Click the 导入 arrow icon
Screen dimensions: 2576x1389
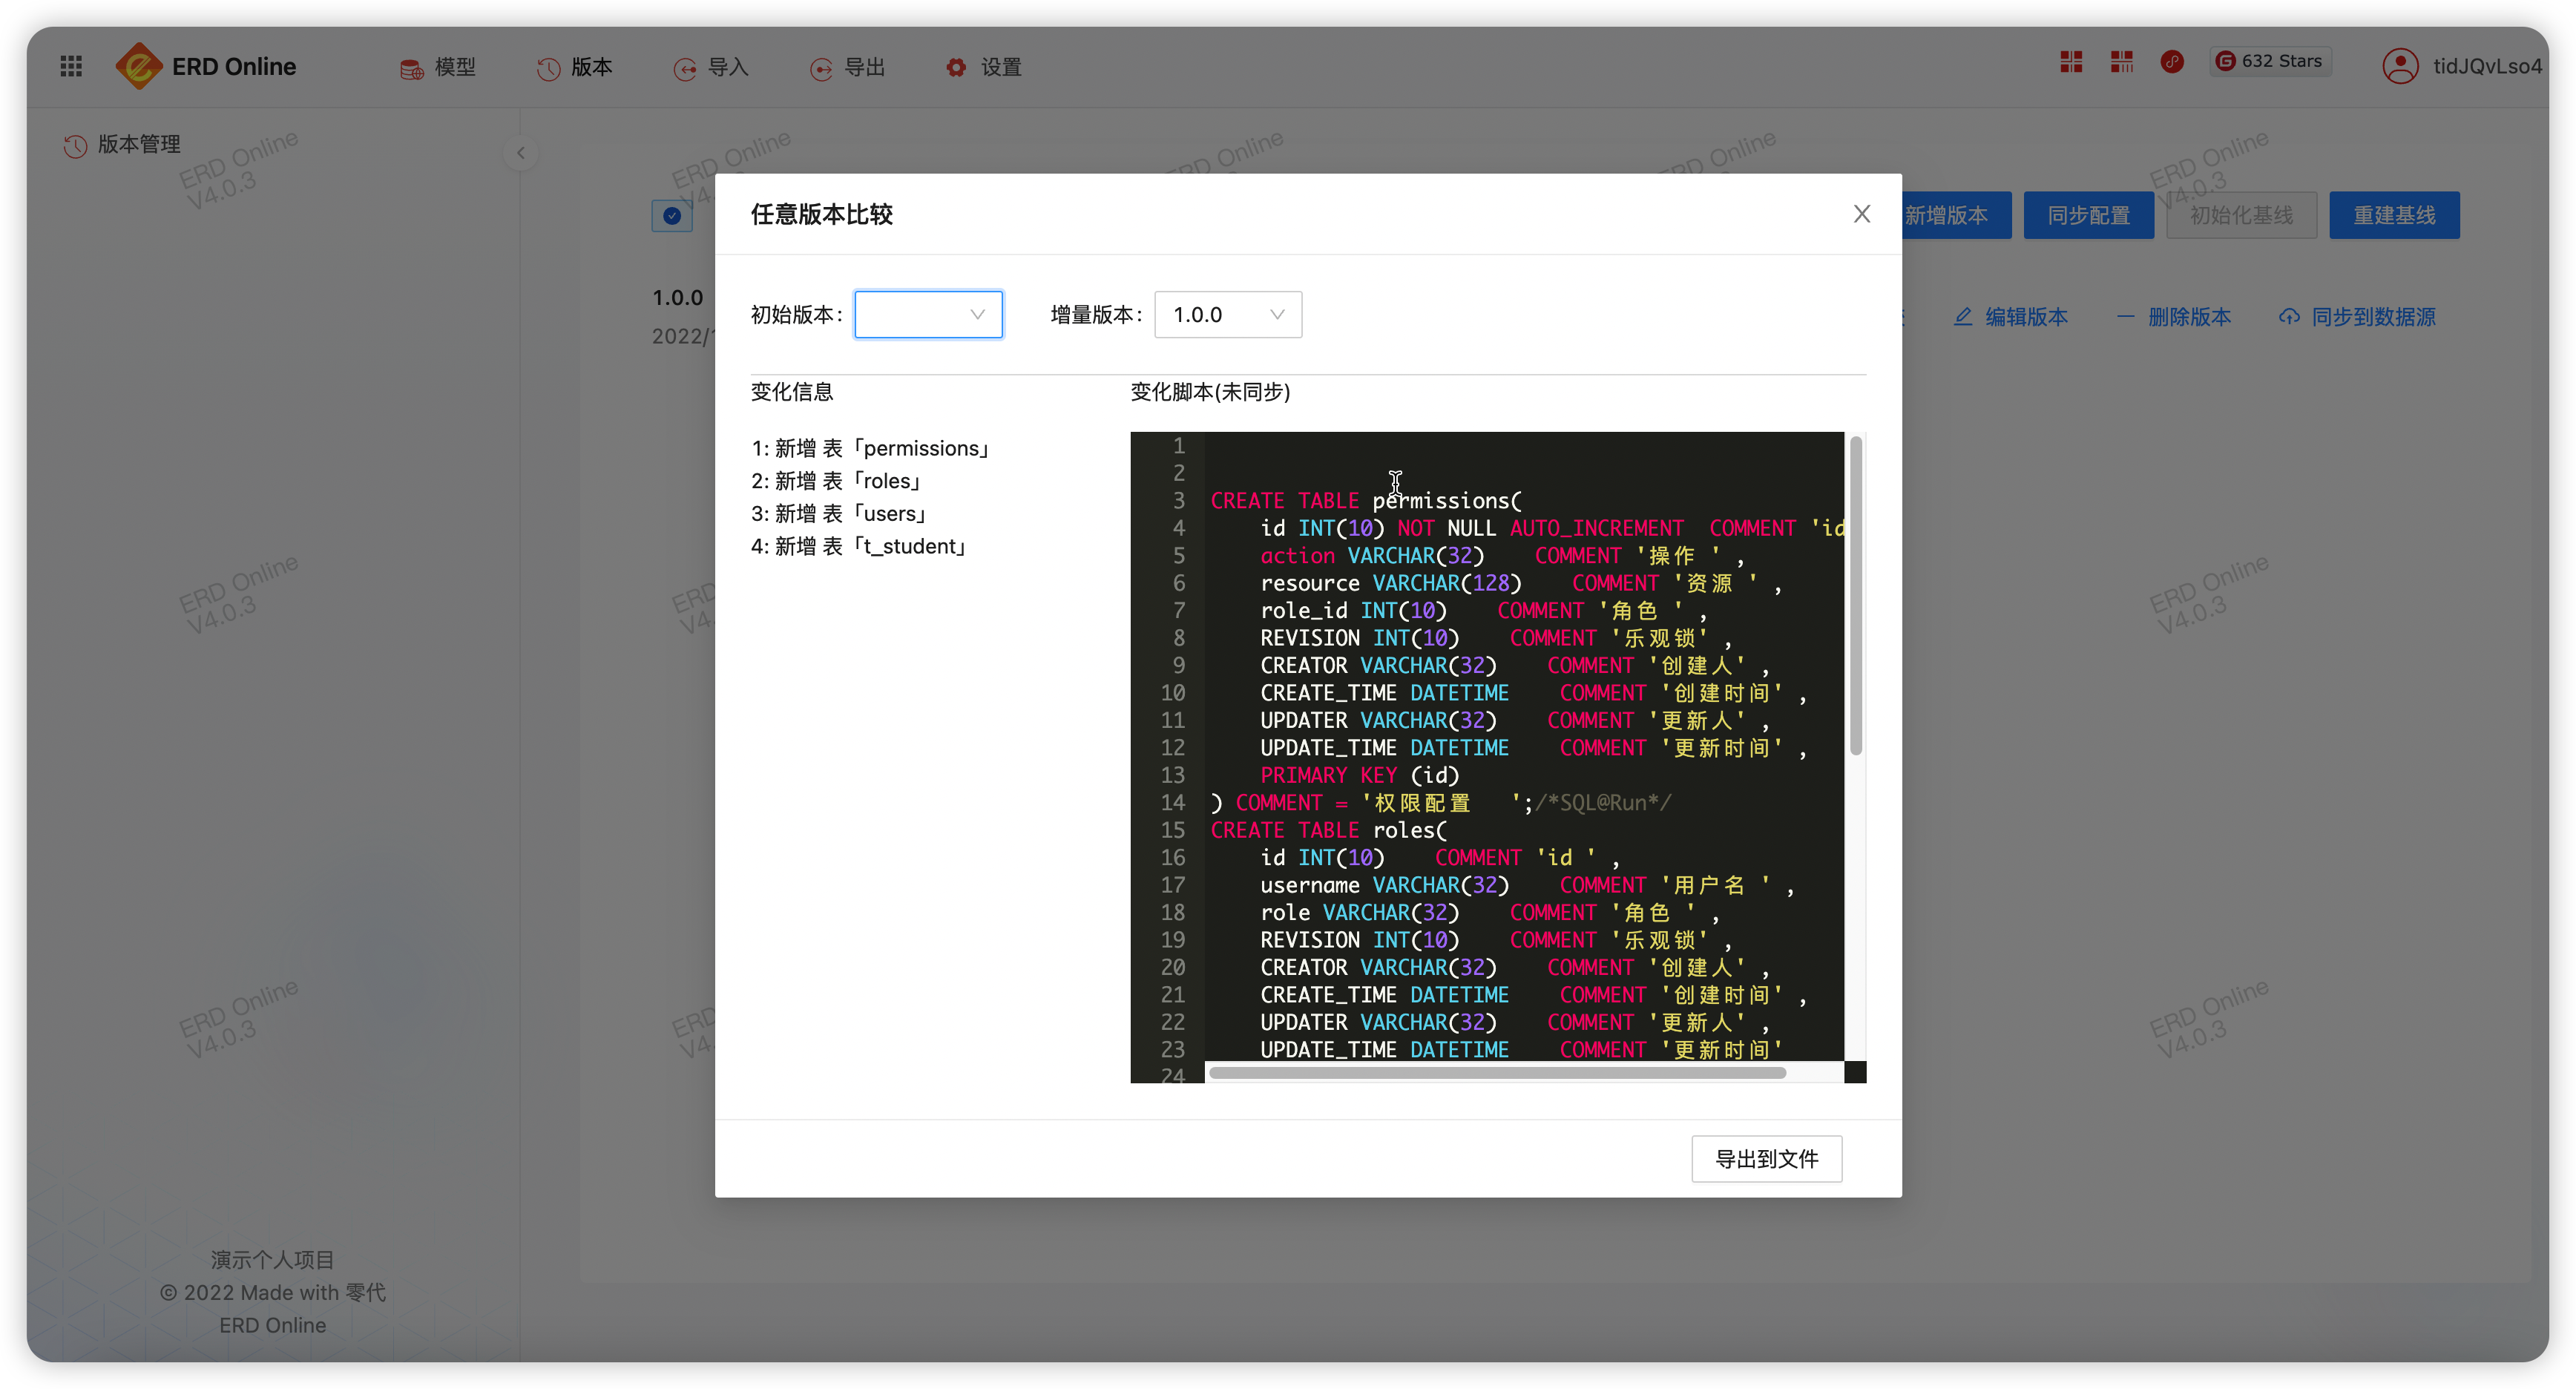684,68
